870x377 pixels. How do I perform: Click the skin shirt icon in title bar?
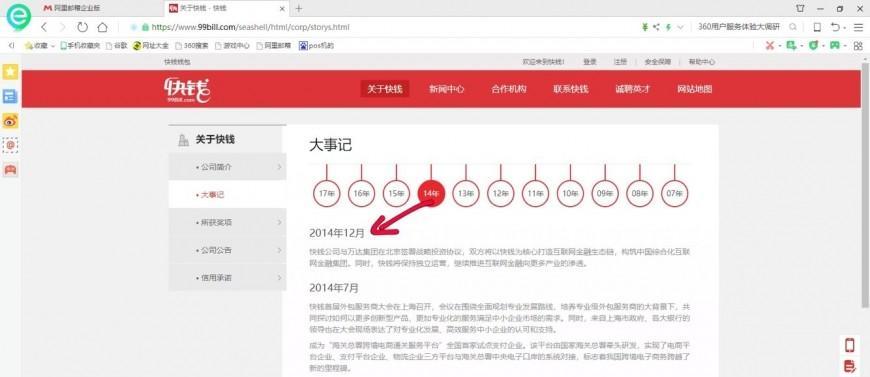tap(800, 8)
